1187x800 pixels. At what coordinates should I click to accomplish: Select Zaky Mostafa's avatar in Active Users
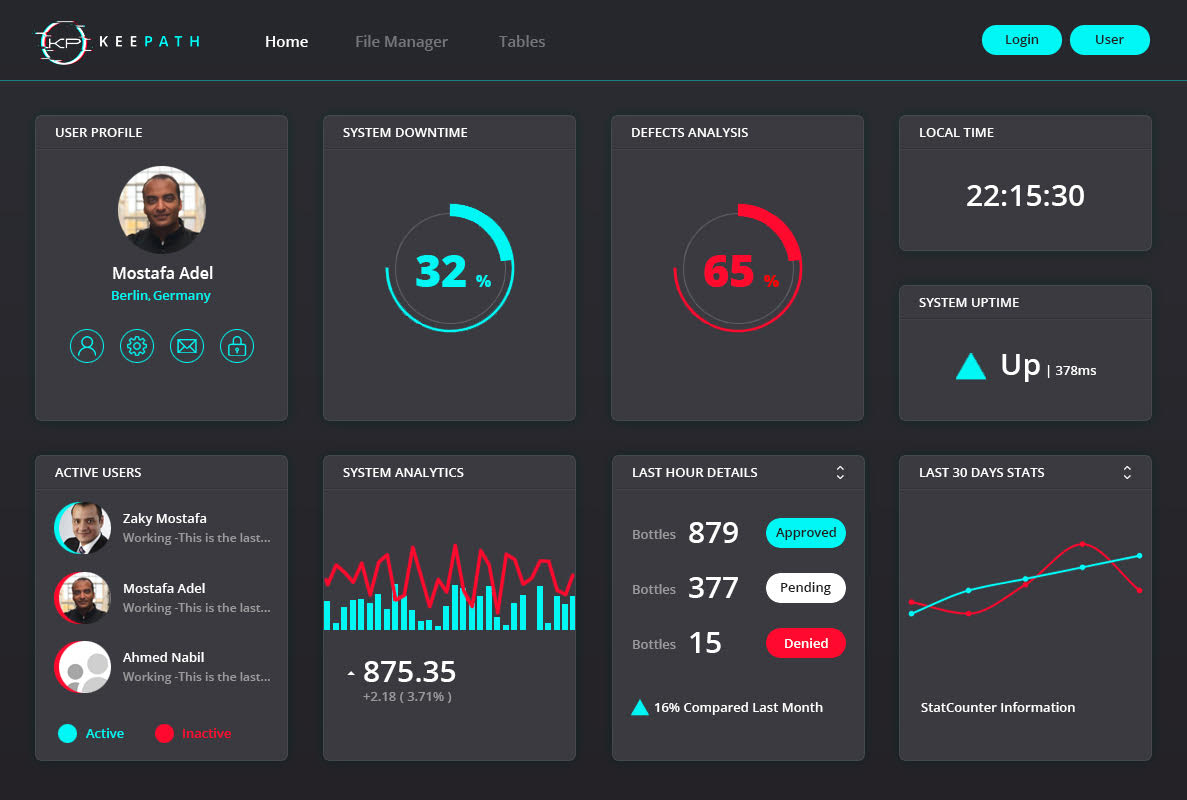(82, 528)
